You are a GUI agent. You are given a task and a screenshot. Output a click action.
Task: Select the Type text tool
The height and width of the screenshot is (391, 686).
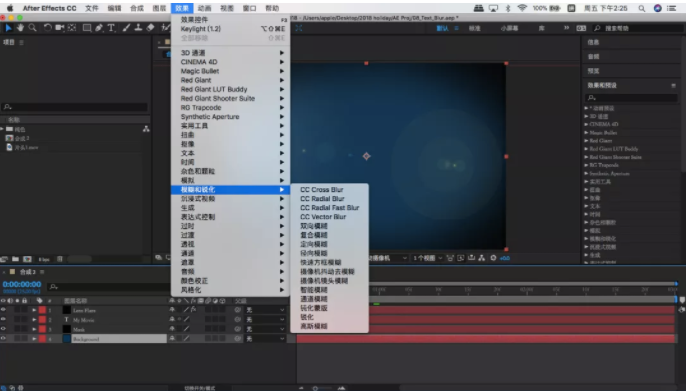coord(111,28)
